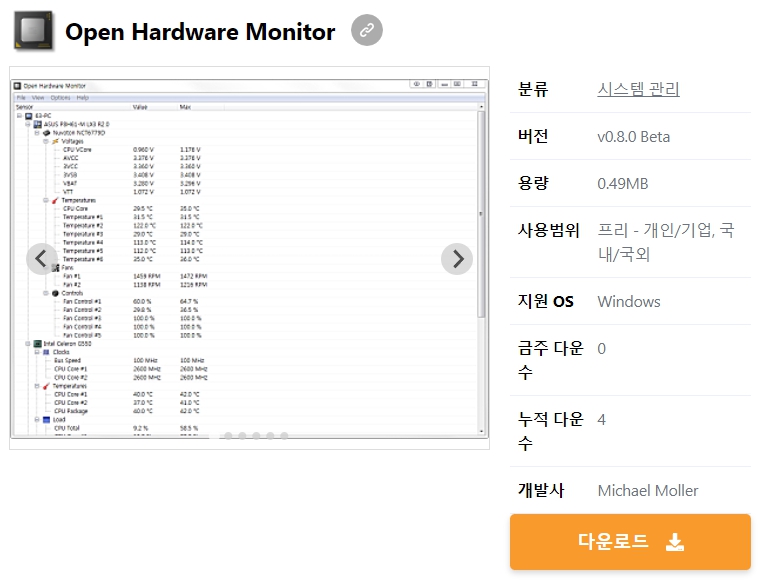Click the 개발사 label

pyautogui.click(x=540, y=490)
